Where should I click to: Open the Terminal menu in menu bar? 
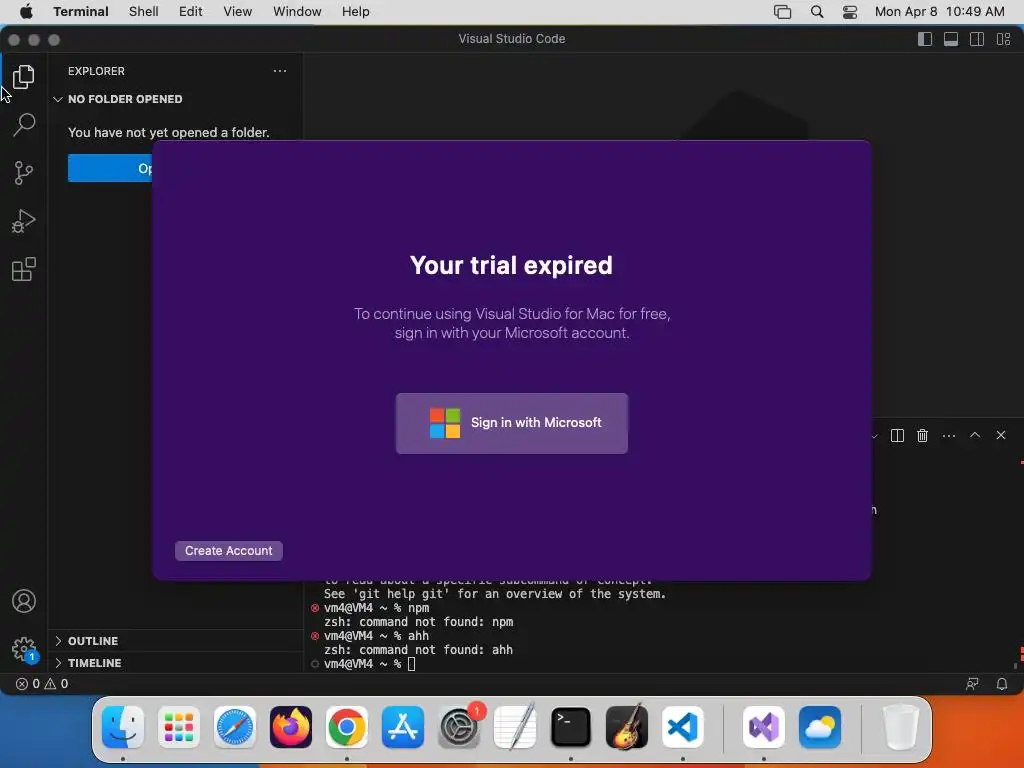point(81,12)
